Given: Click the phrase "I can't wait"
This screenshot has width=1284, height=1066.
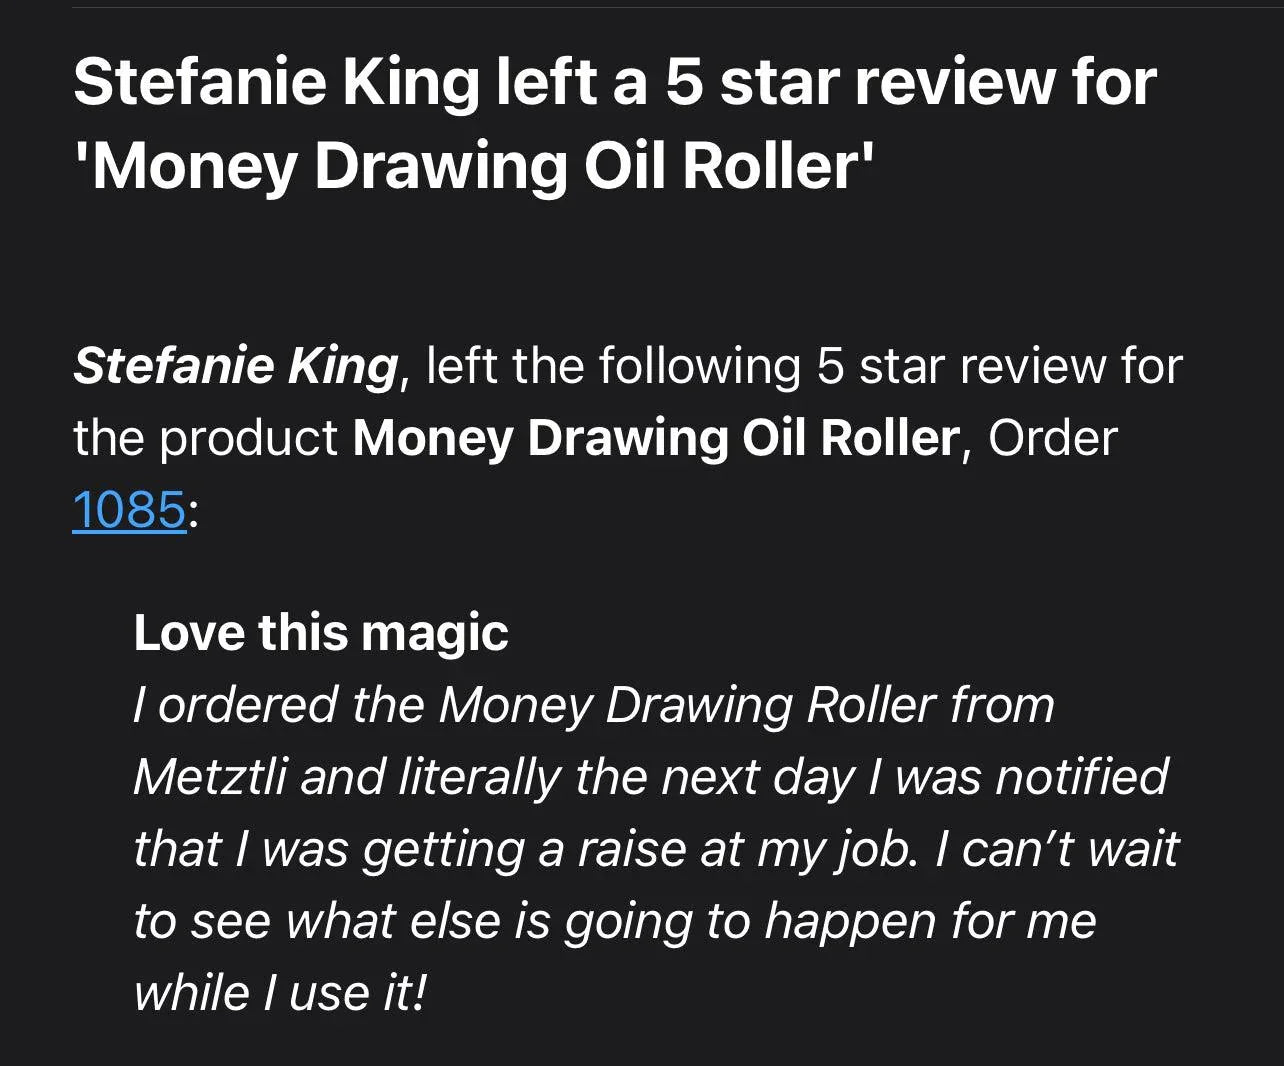Looking at the screenshot, I should pyautogui.click(x=1056, y=849).
